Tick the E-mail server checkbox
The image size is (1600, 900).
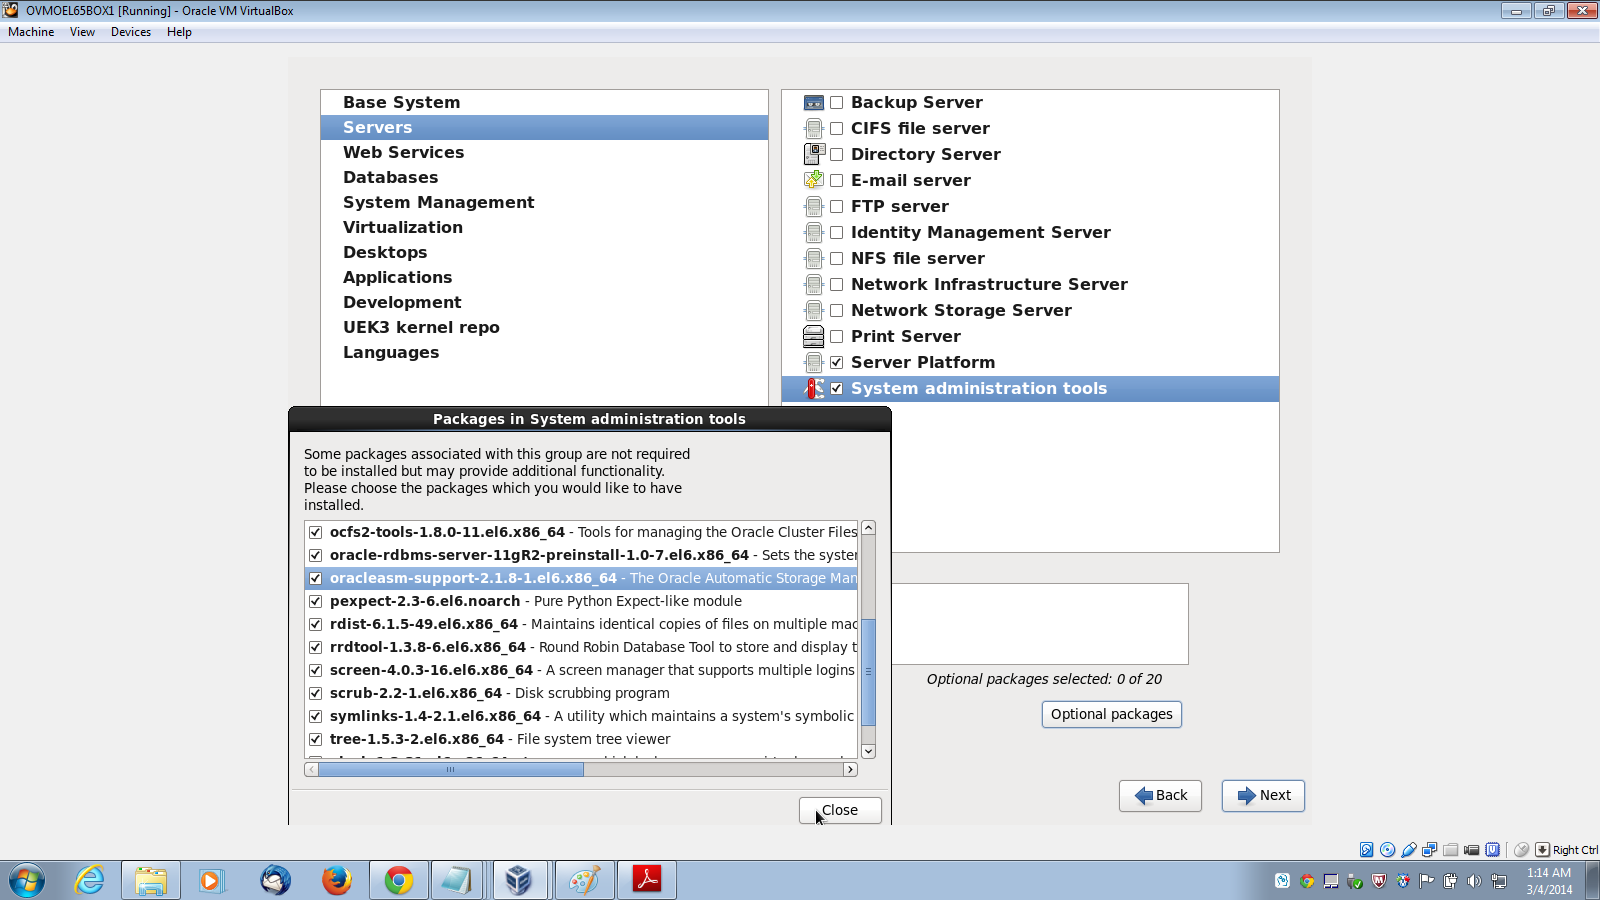pos(837,180)
